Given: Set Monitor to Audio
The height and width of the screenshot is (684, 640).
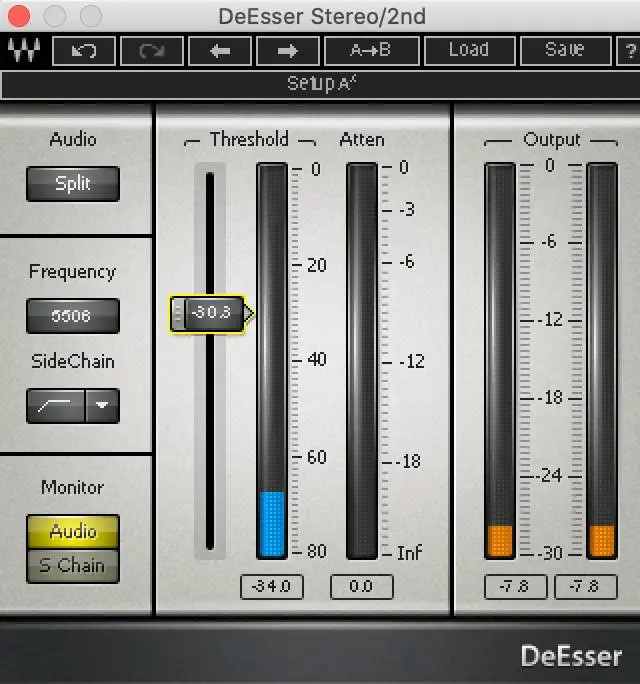Looking at the screenshot, I should click(x=72, y=532).
